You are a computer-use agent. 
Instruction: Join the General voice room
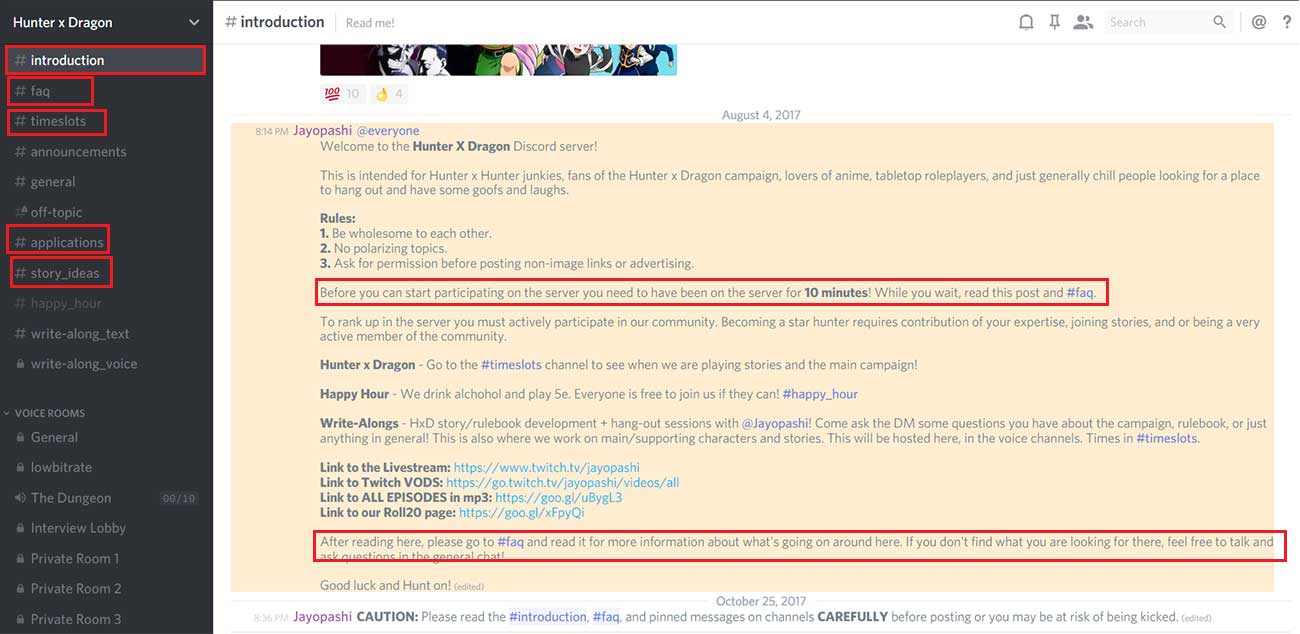106,437
